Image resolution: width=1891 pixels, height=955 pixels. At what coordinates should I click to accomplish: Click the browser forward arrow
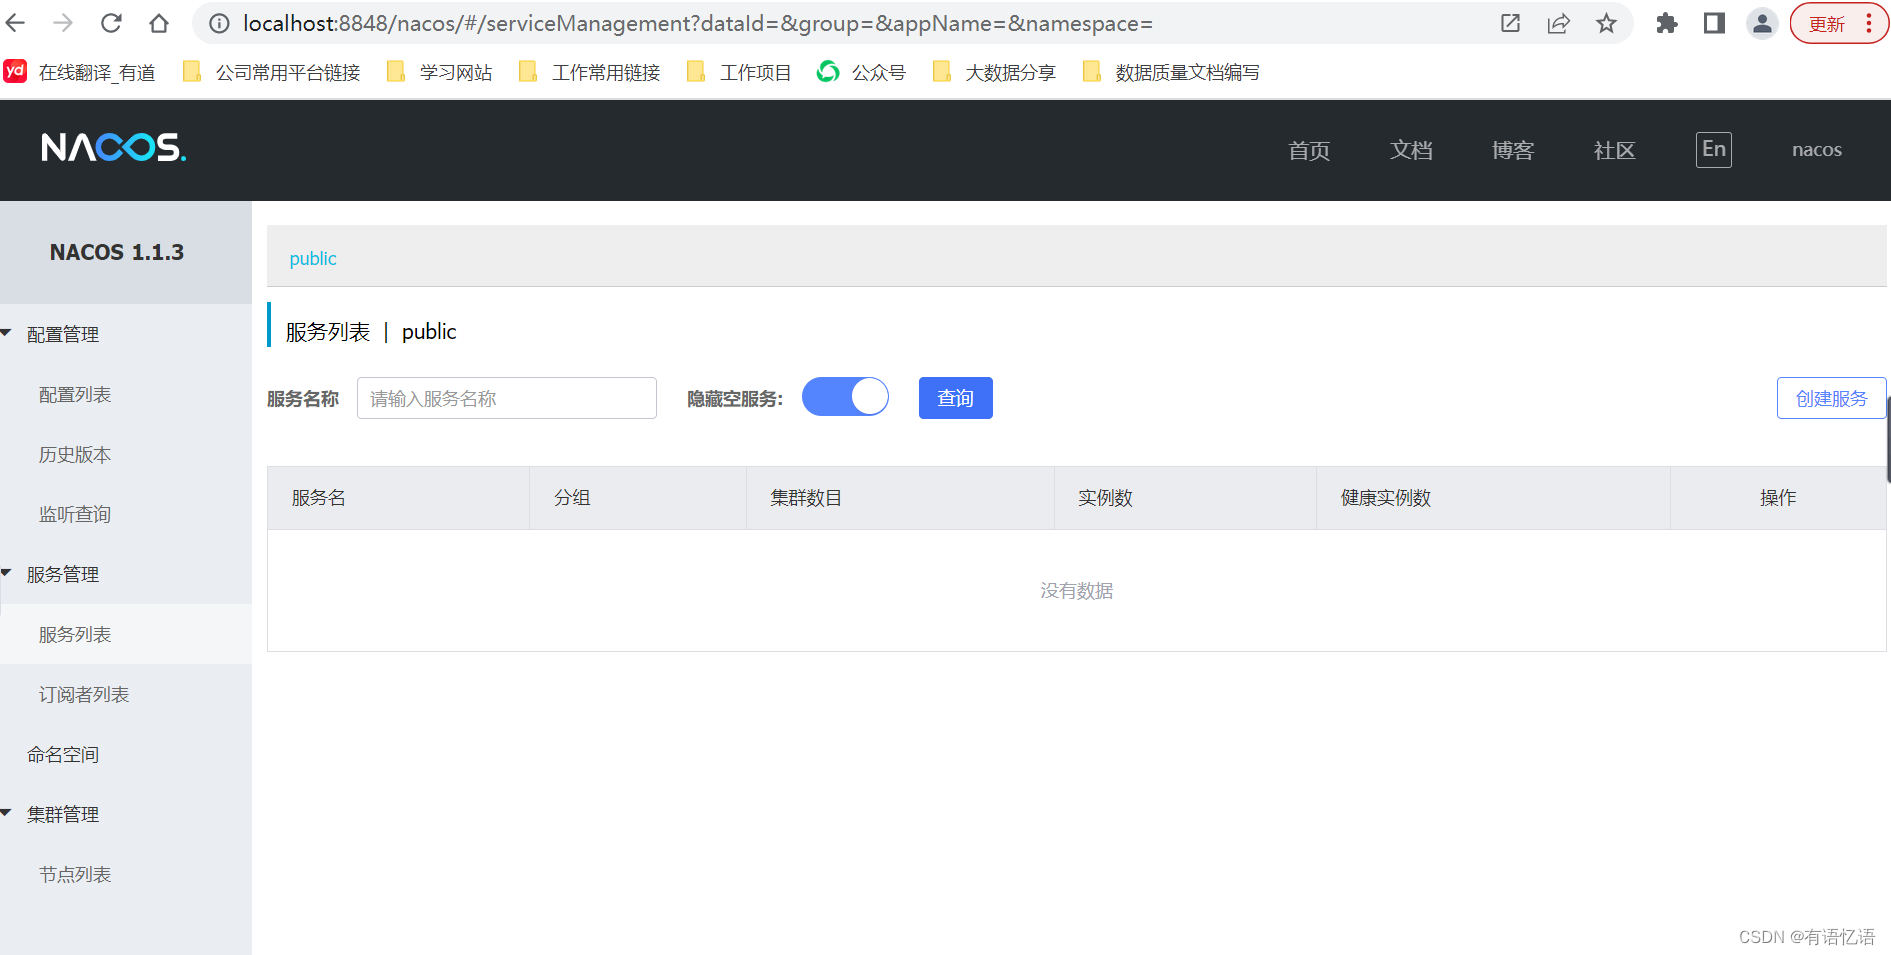63,23
